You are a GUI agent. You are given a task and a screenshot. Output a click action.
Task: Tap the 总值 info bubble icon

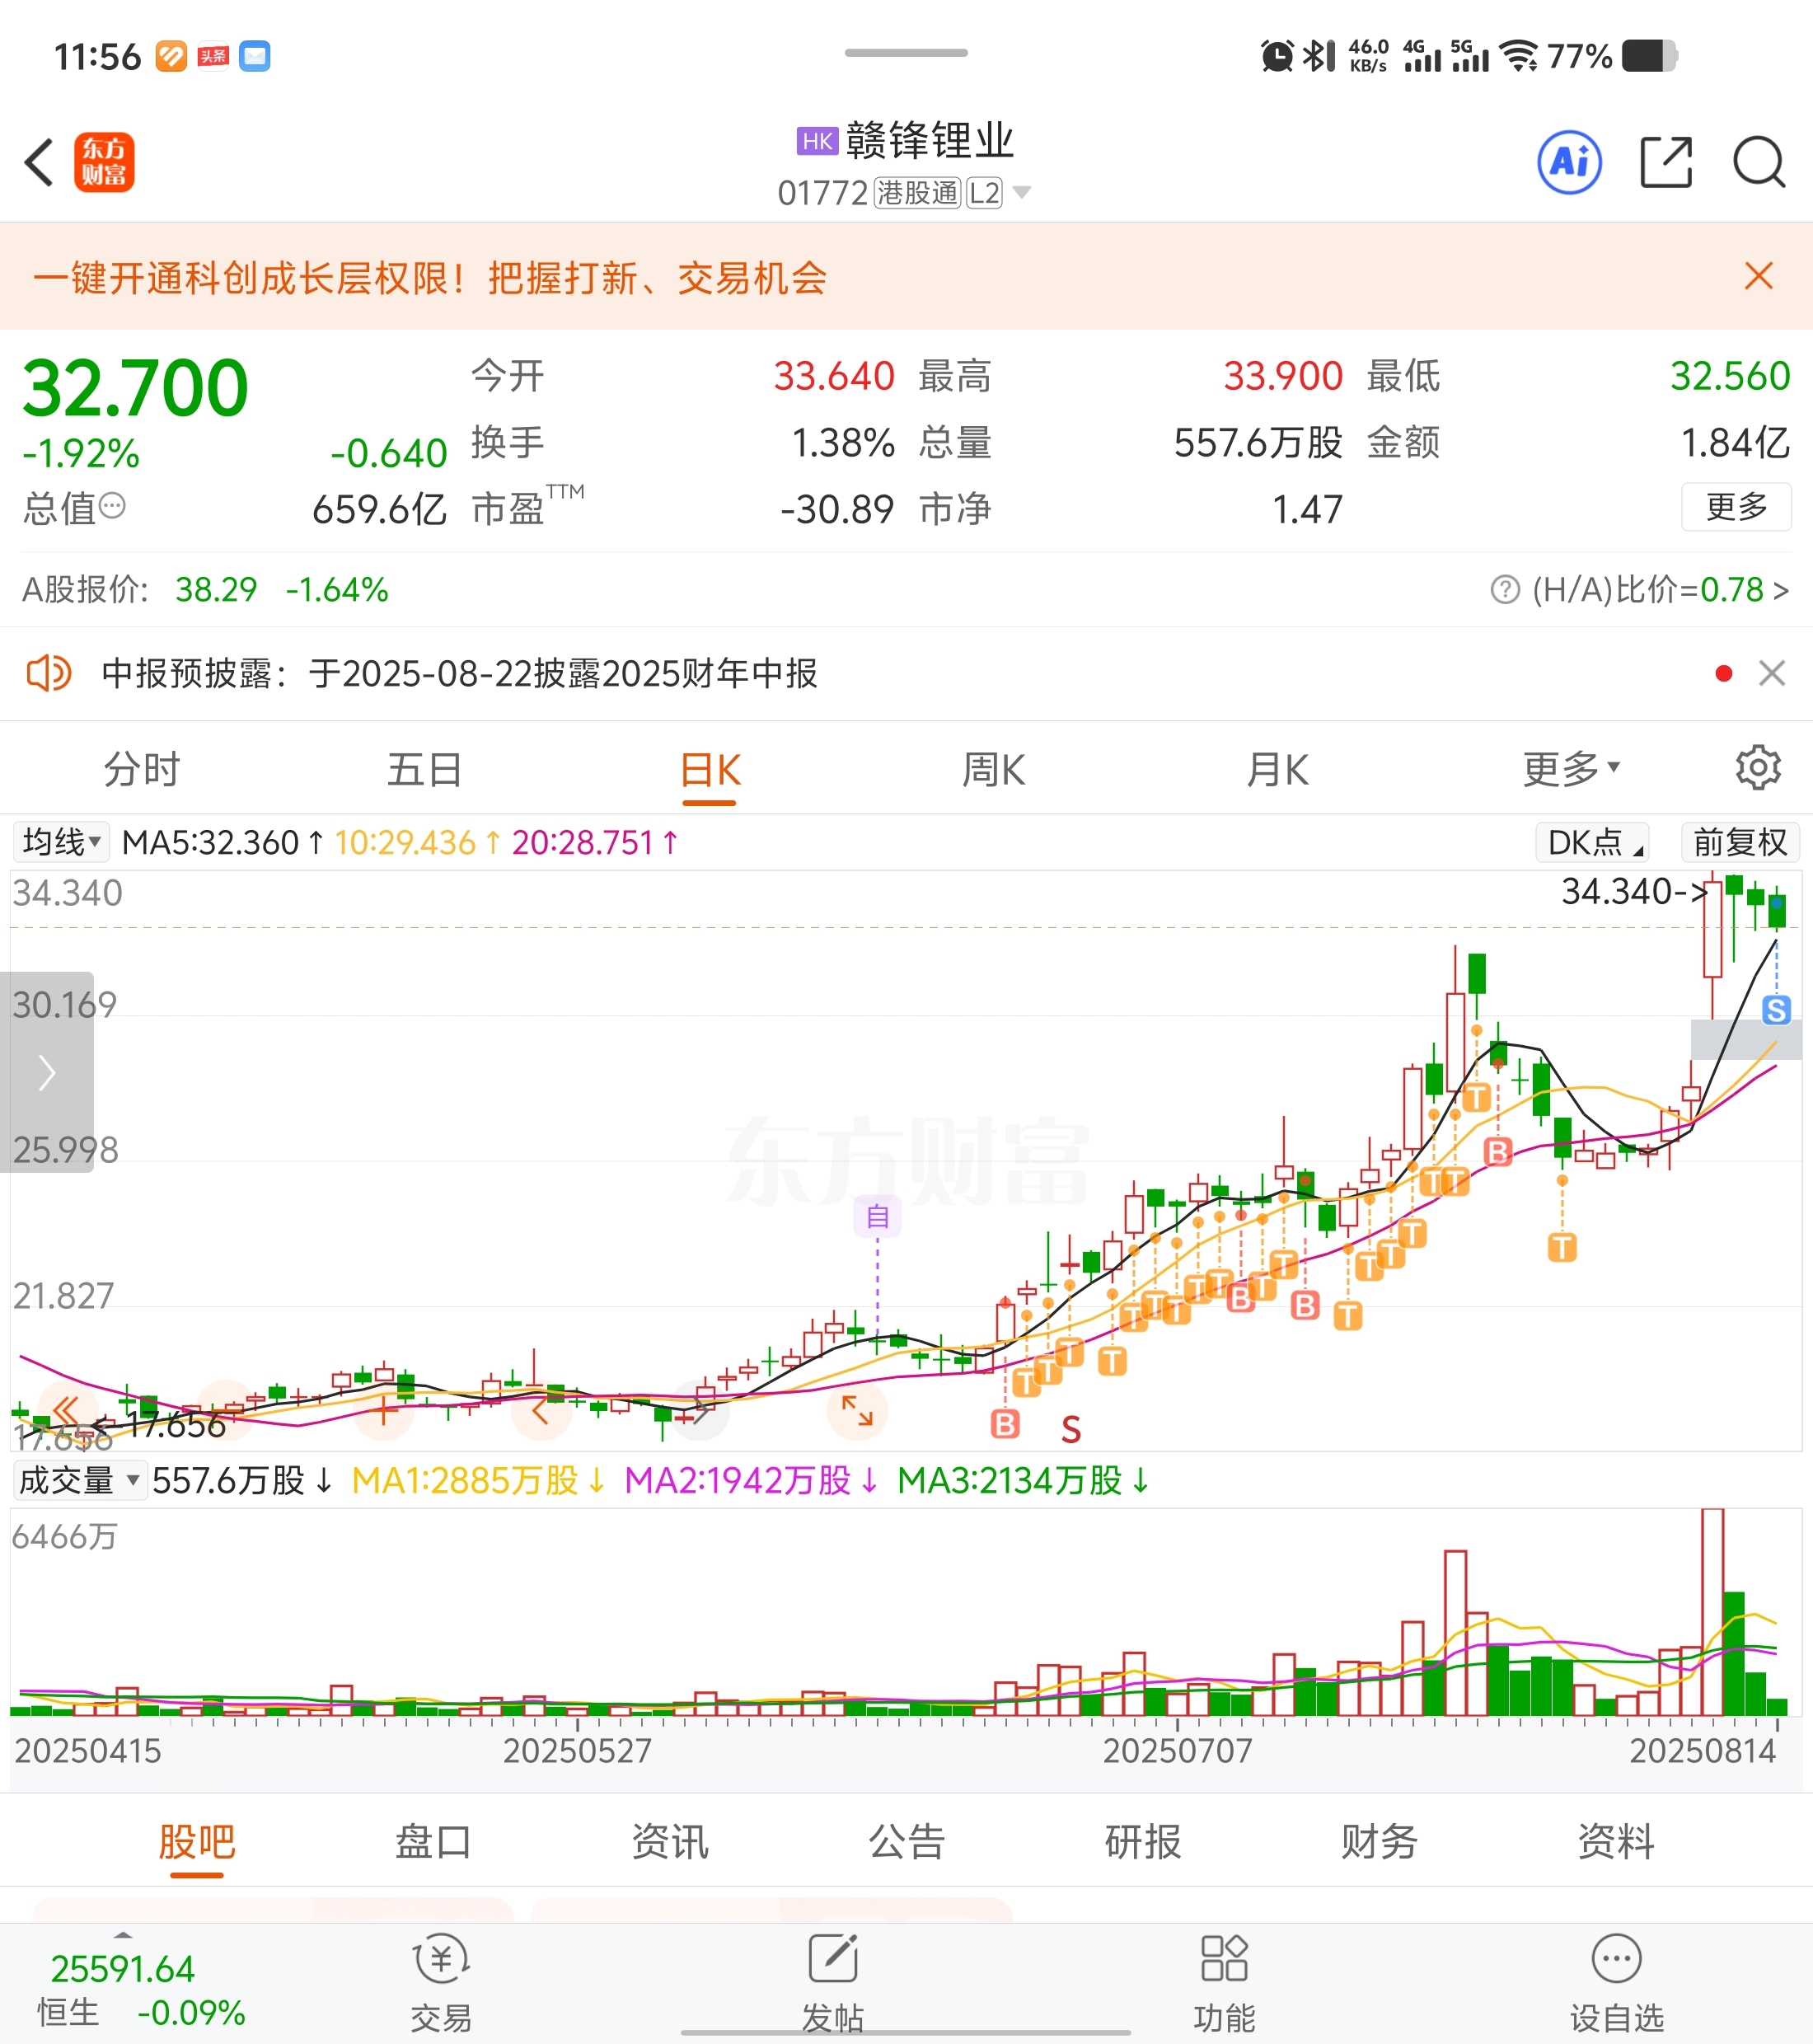coord(112,506)
